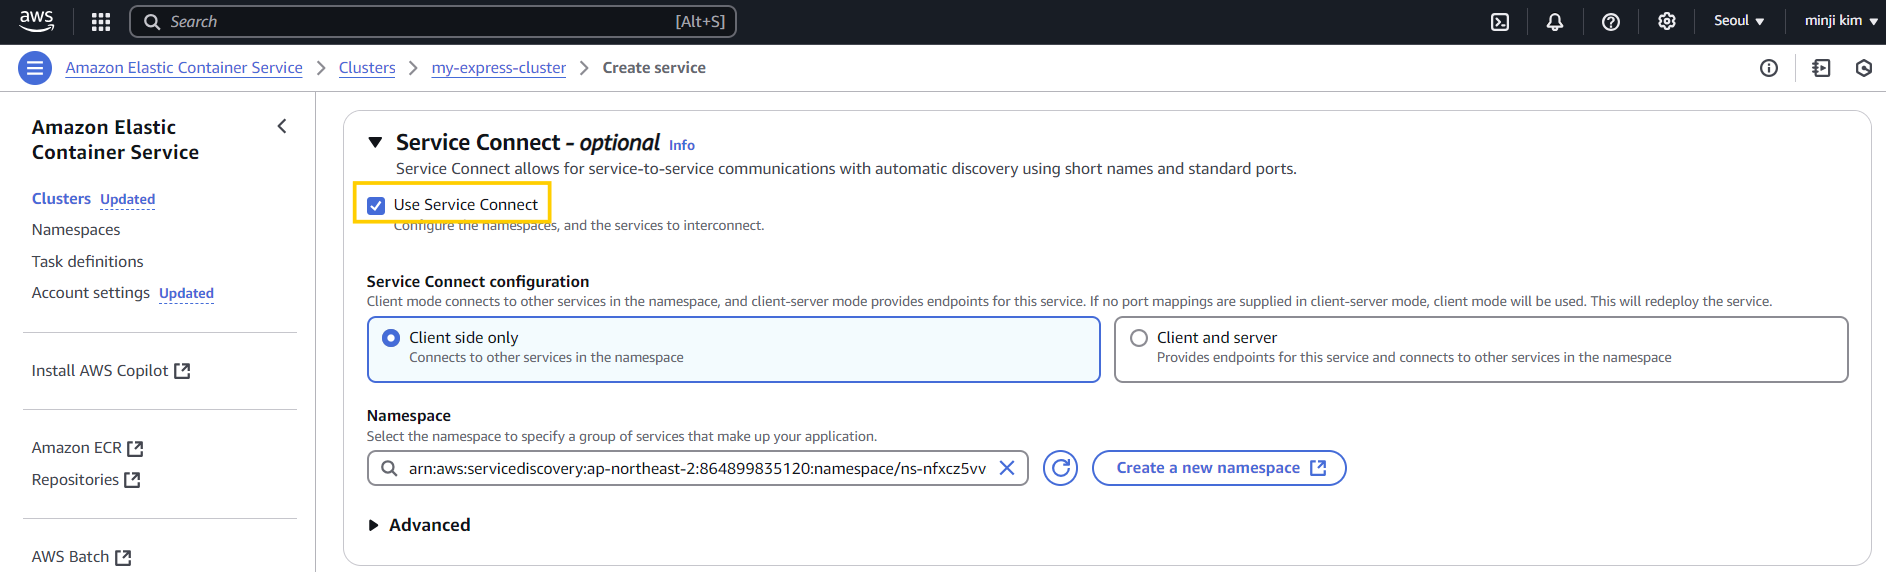Image resolution: width=1886 pixels, height=572 pixels.
Task: Open my-express-cluster breadcrumb link
Action: coord(499,68)
